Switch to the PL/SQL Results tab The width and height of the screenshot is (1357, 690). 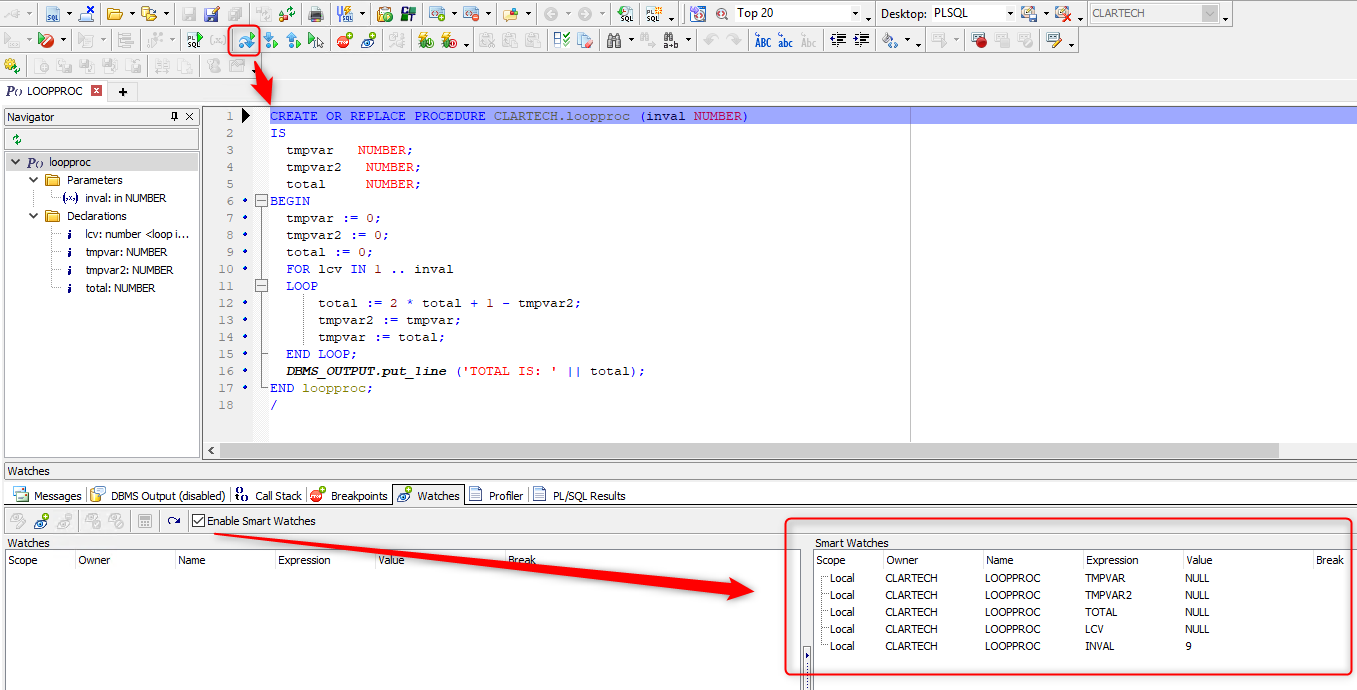coord(580,495)
